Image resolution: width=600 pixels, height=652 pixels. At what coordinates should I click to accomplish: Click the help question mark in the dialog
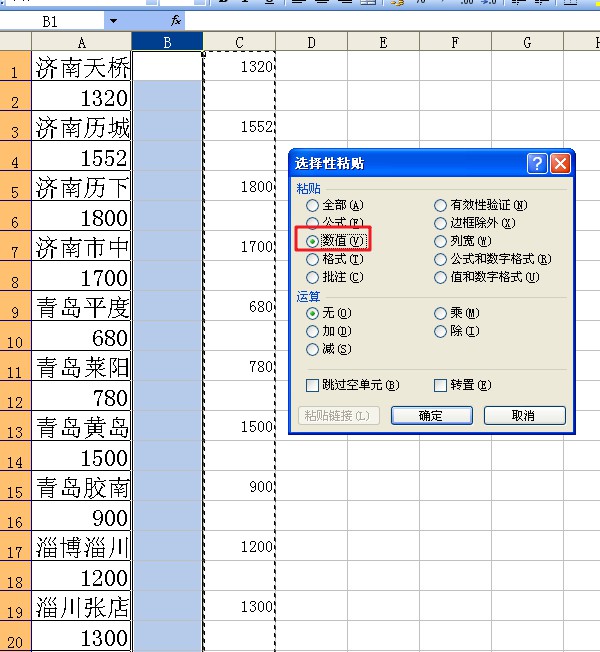point(537,163)
